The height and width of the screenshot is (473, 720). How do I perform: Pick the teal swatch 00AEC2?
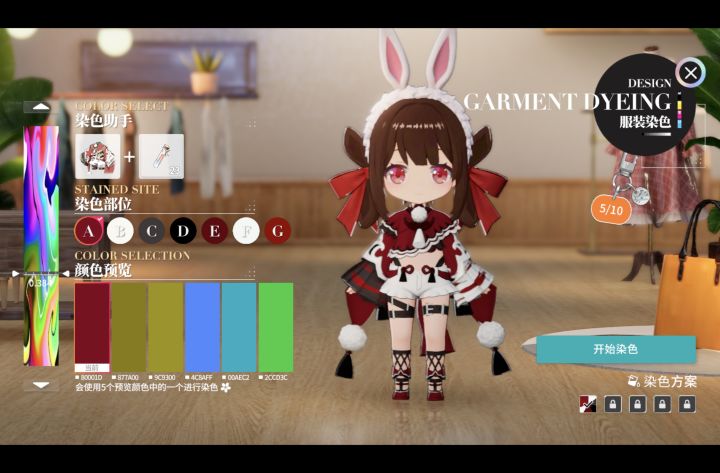[x=239, y=327]
